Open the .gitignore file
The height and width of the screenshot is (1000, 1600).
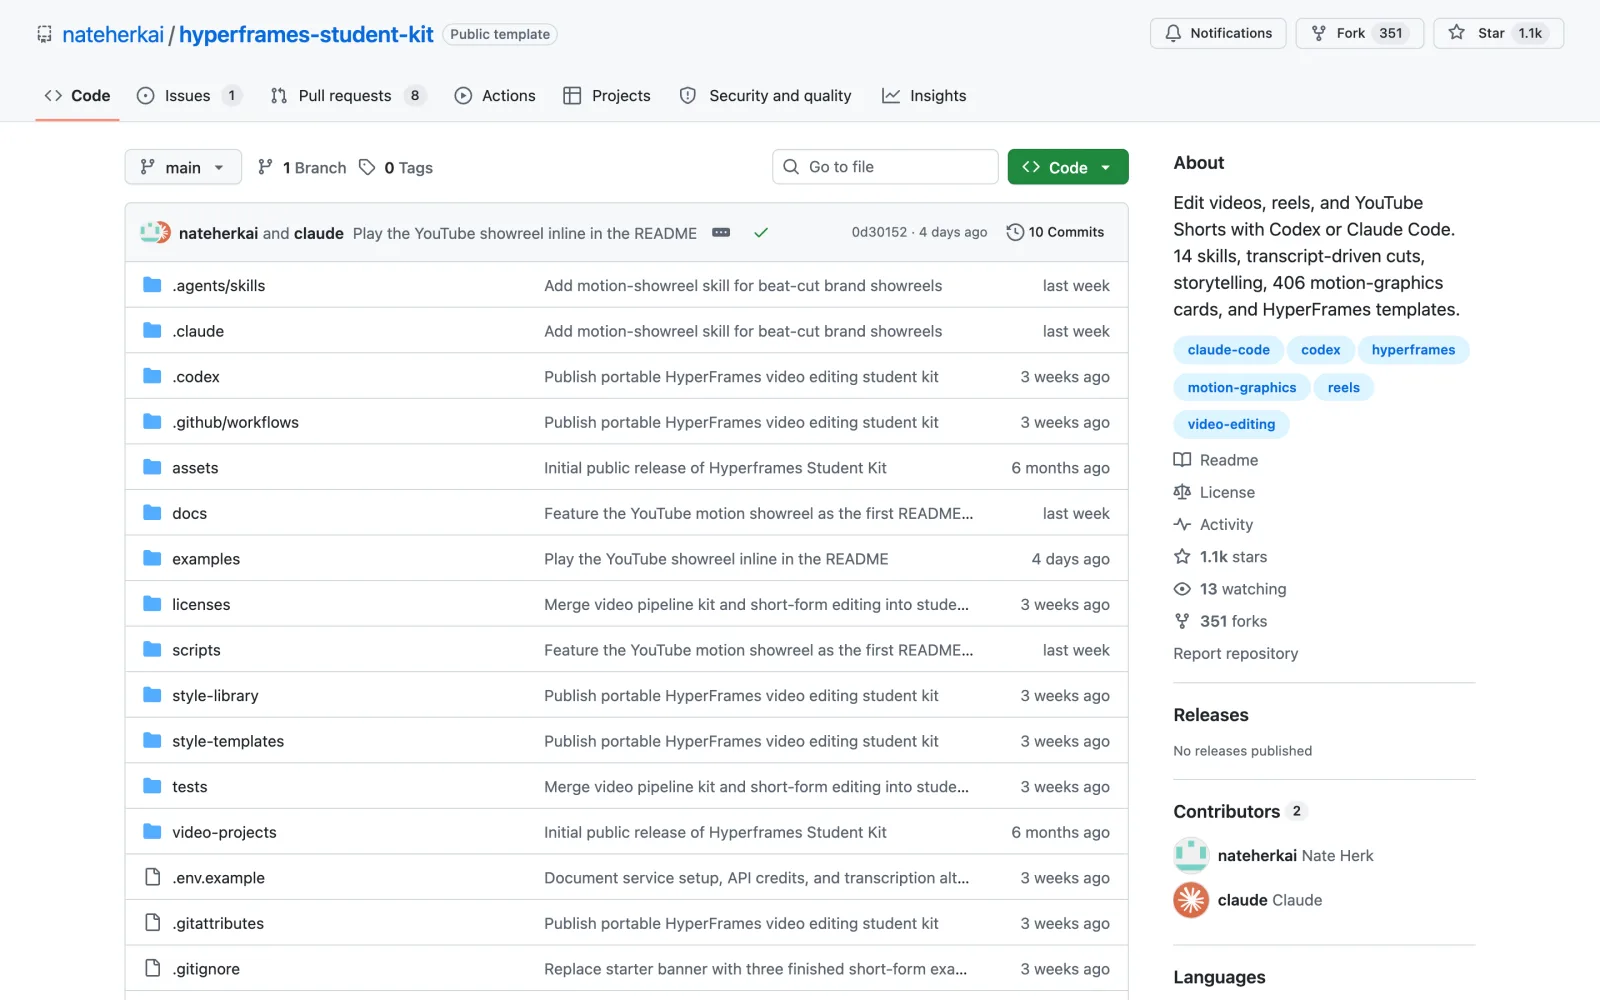click(206, 969)
